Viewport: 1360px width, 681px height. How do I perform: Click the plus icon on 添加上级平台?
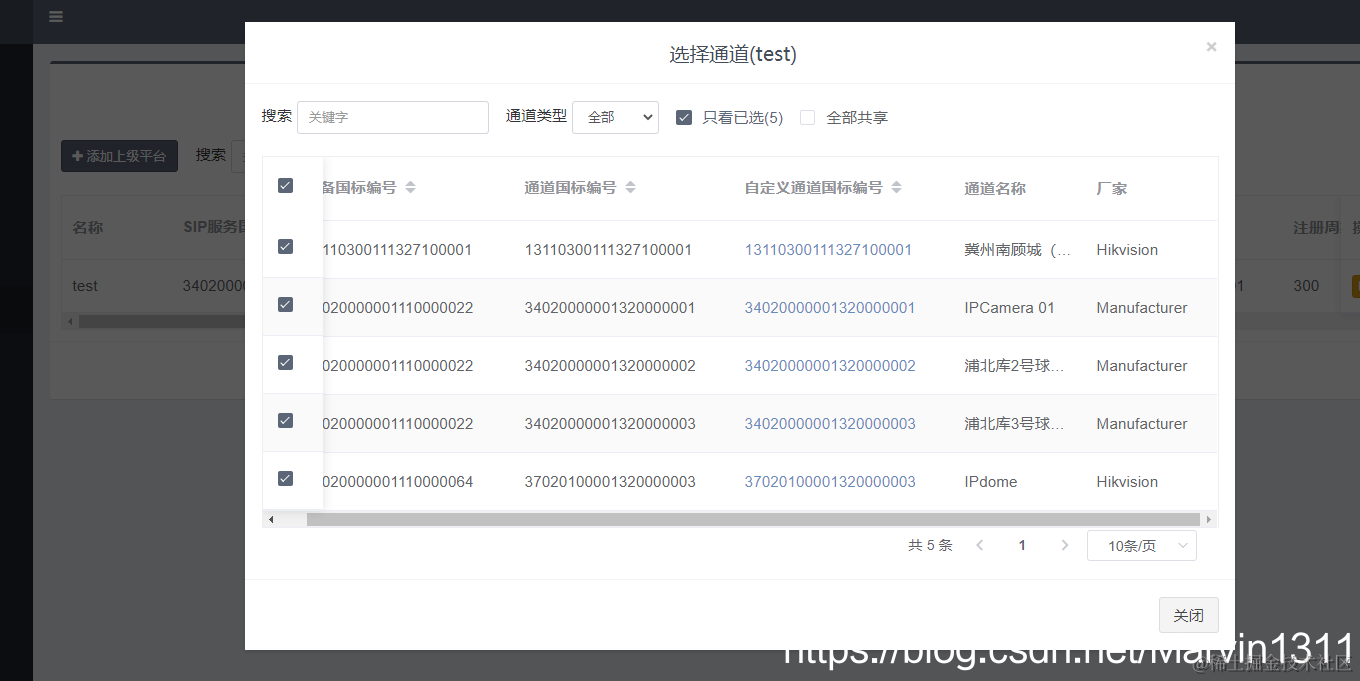click(78, 156)
